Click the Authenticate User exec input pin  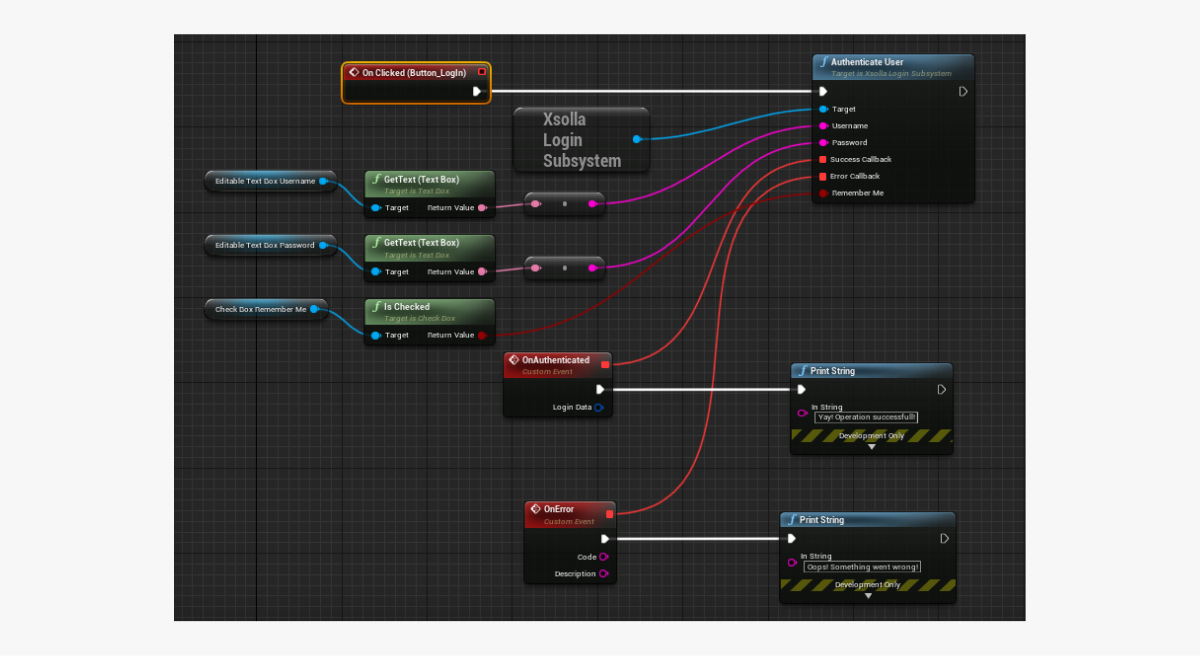tap(823, 91)
